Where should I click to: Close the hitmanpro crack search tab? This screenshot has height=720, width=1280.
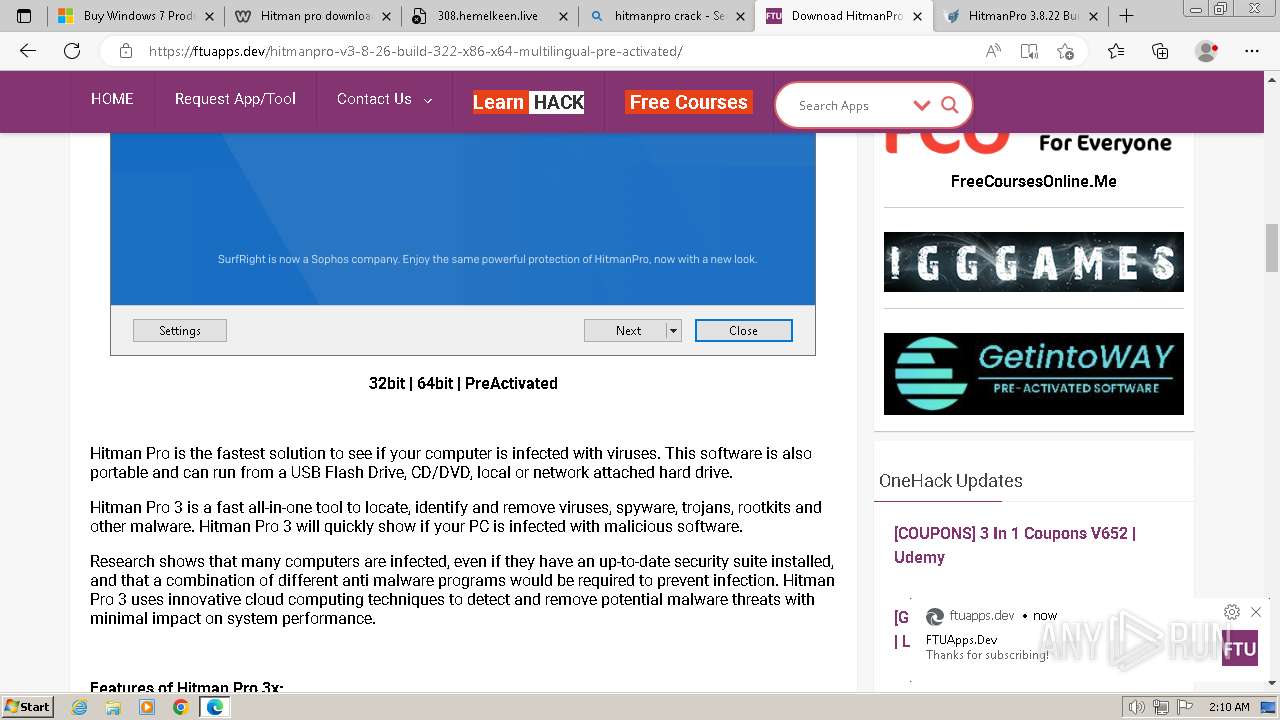740,16
